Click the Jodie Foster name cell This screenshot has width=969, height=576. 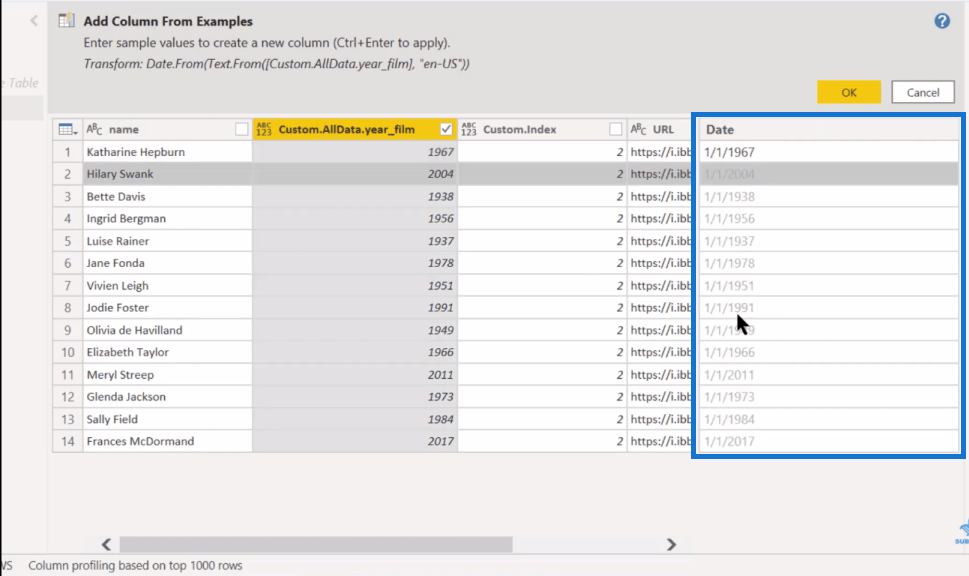click(167, 308)
